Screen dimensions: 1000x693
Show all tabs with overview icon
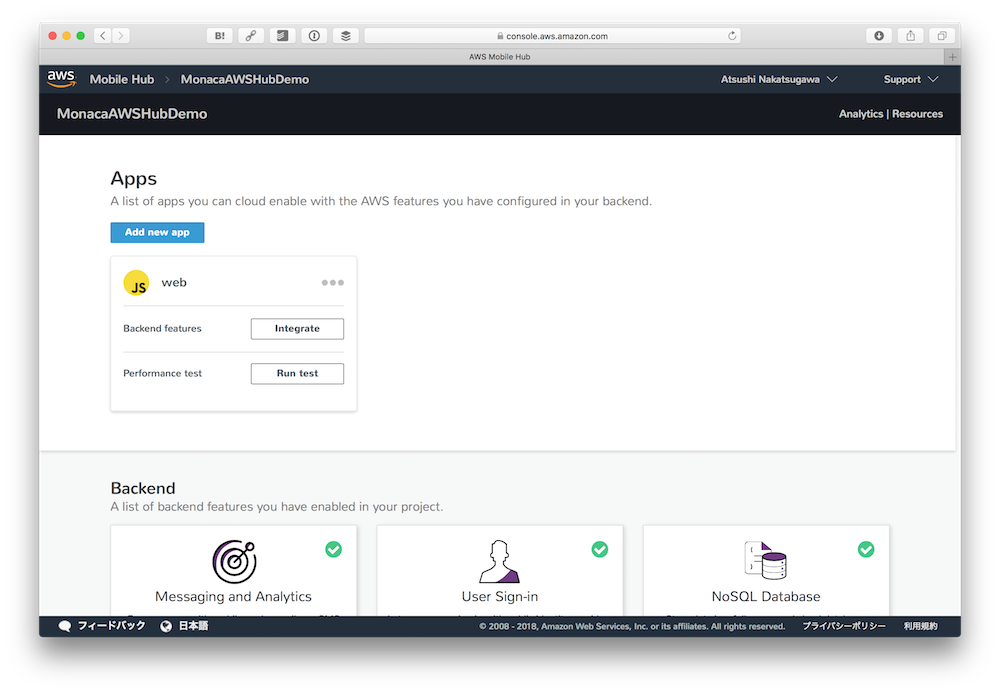tap(941, 36)
